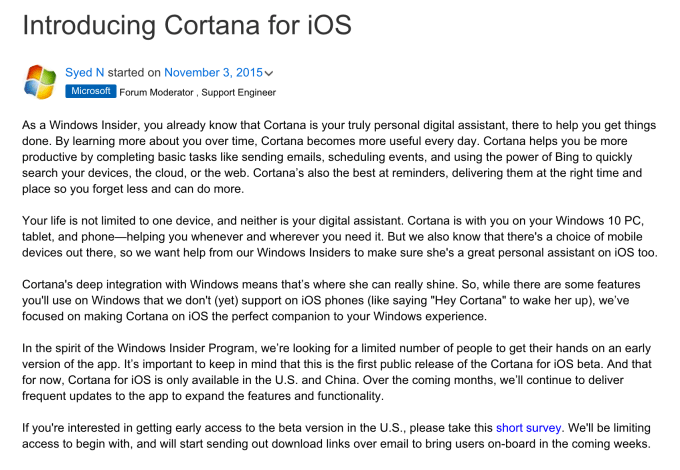Click the blue Microsoft badge
Viewport: 680px width, 470px height.
pos(91,91)
